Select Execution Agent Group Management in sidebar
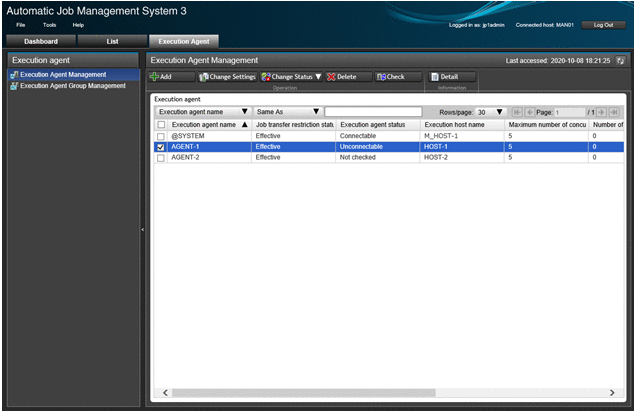This screenshot has width=636, height=412. (73, 86)
